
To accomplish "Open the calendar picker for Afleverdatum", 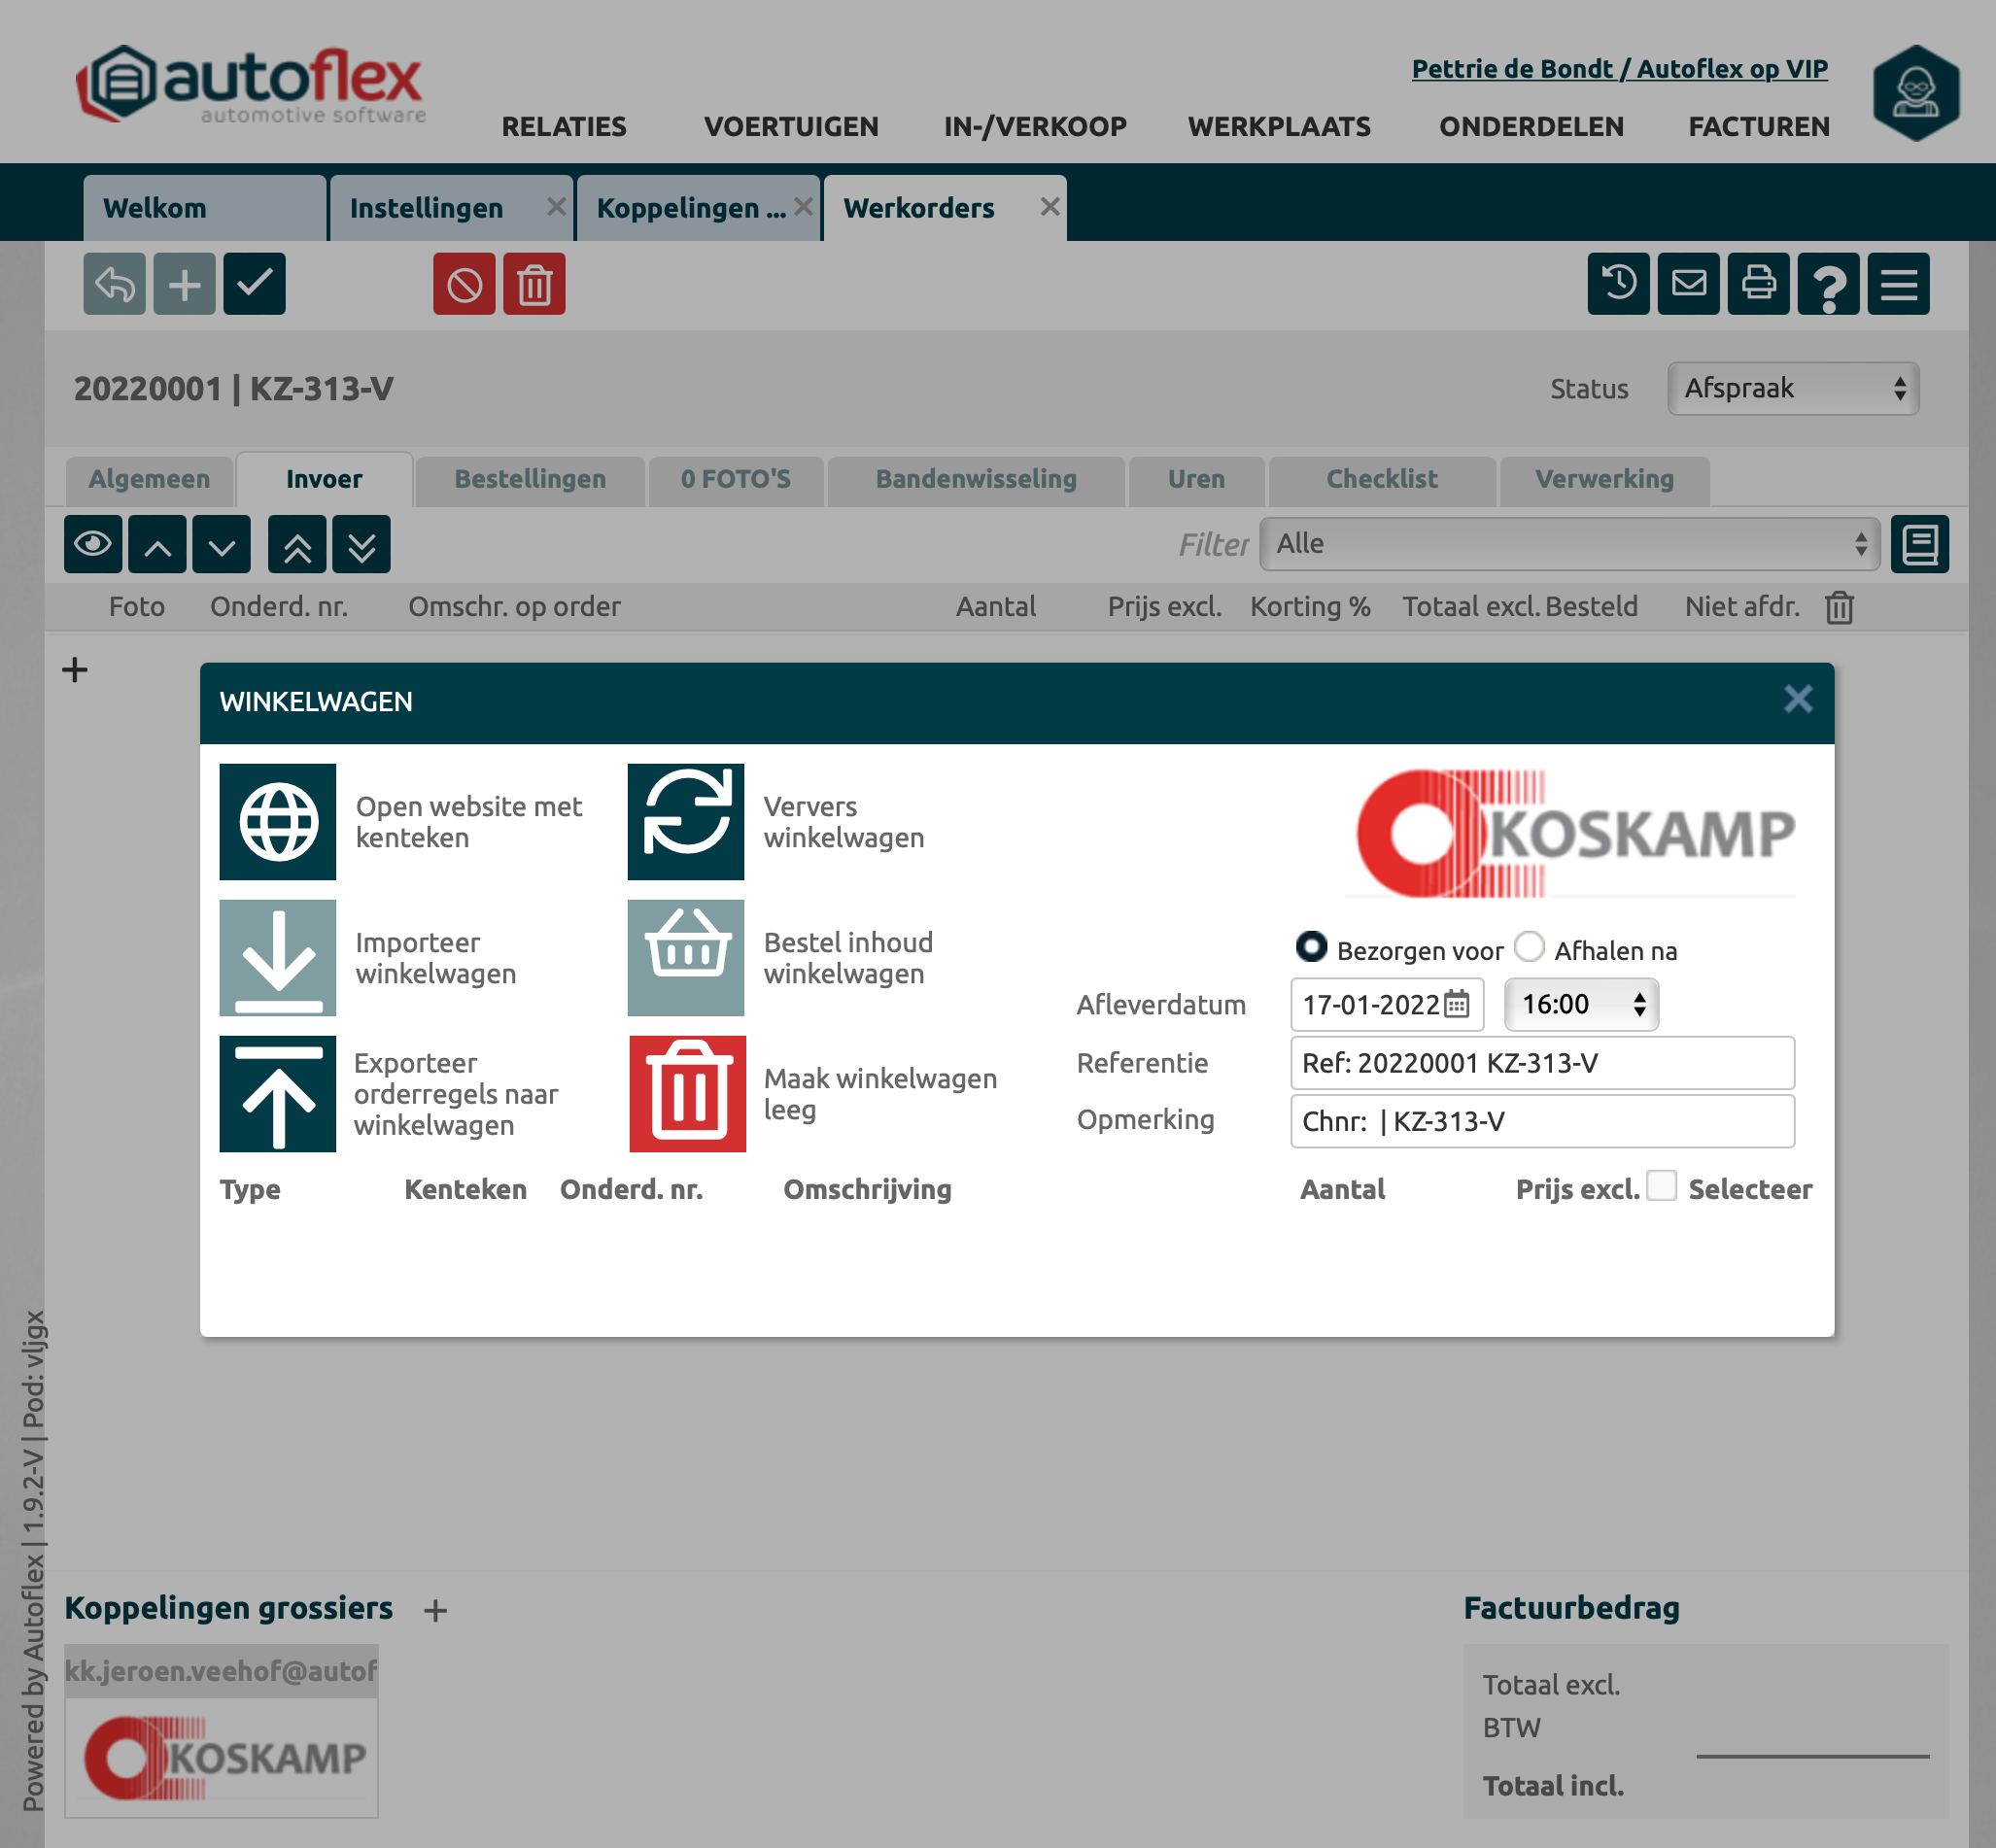I will click(x=1457, y=1003).
